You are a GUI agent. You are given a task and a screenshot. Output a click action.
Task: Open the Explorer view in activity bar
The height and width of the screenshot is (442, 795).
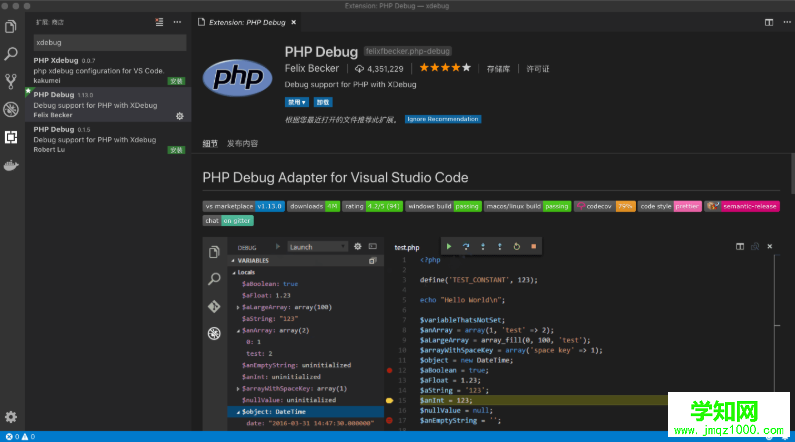(11, 26)
